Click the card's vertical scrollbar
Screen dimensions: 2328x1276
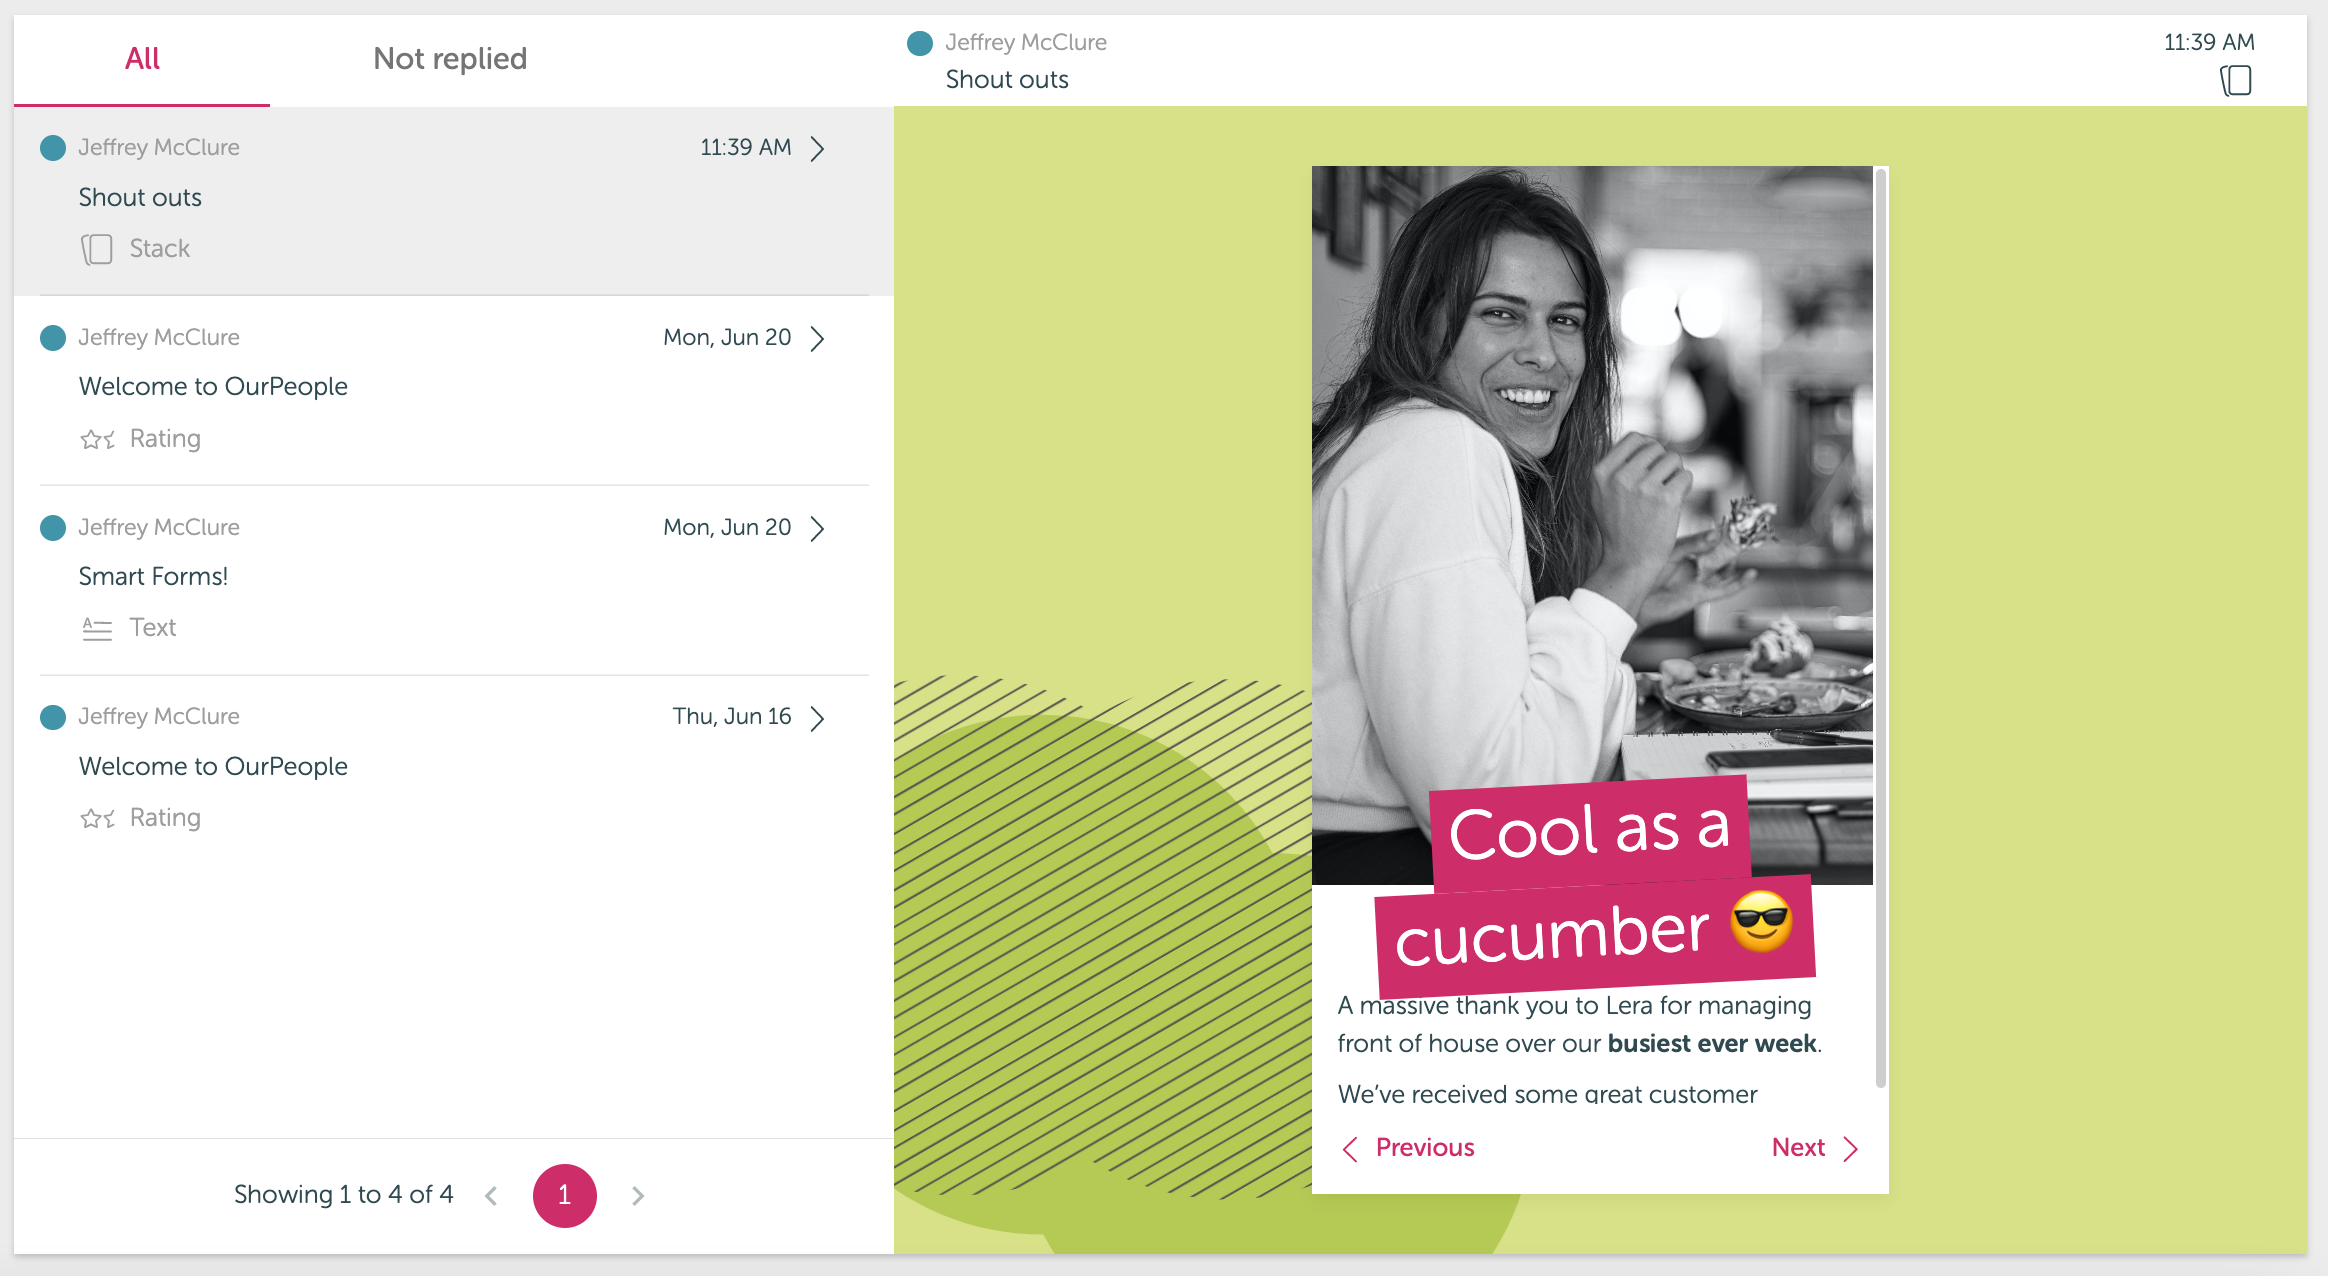pyautogui.click(x=1881, y=628)
